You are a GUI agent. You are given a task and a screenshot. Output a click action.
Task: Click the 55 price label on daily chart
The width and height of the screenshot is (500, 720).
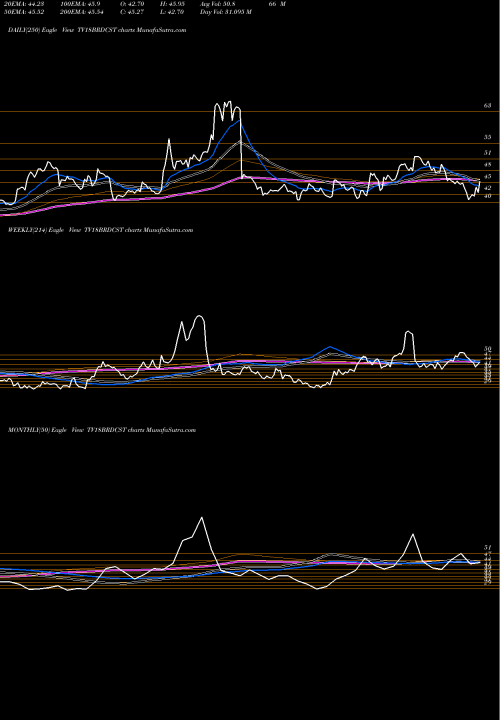pos(488,137)
